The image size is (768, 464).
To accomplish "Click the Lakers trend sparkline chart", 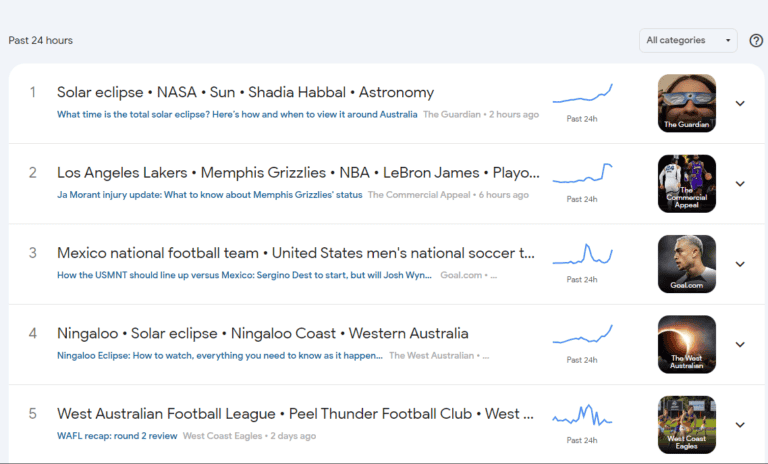I will coord(582,173).
